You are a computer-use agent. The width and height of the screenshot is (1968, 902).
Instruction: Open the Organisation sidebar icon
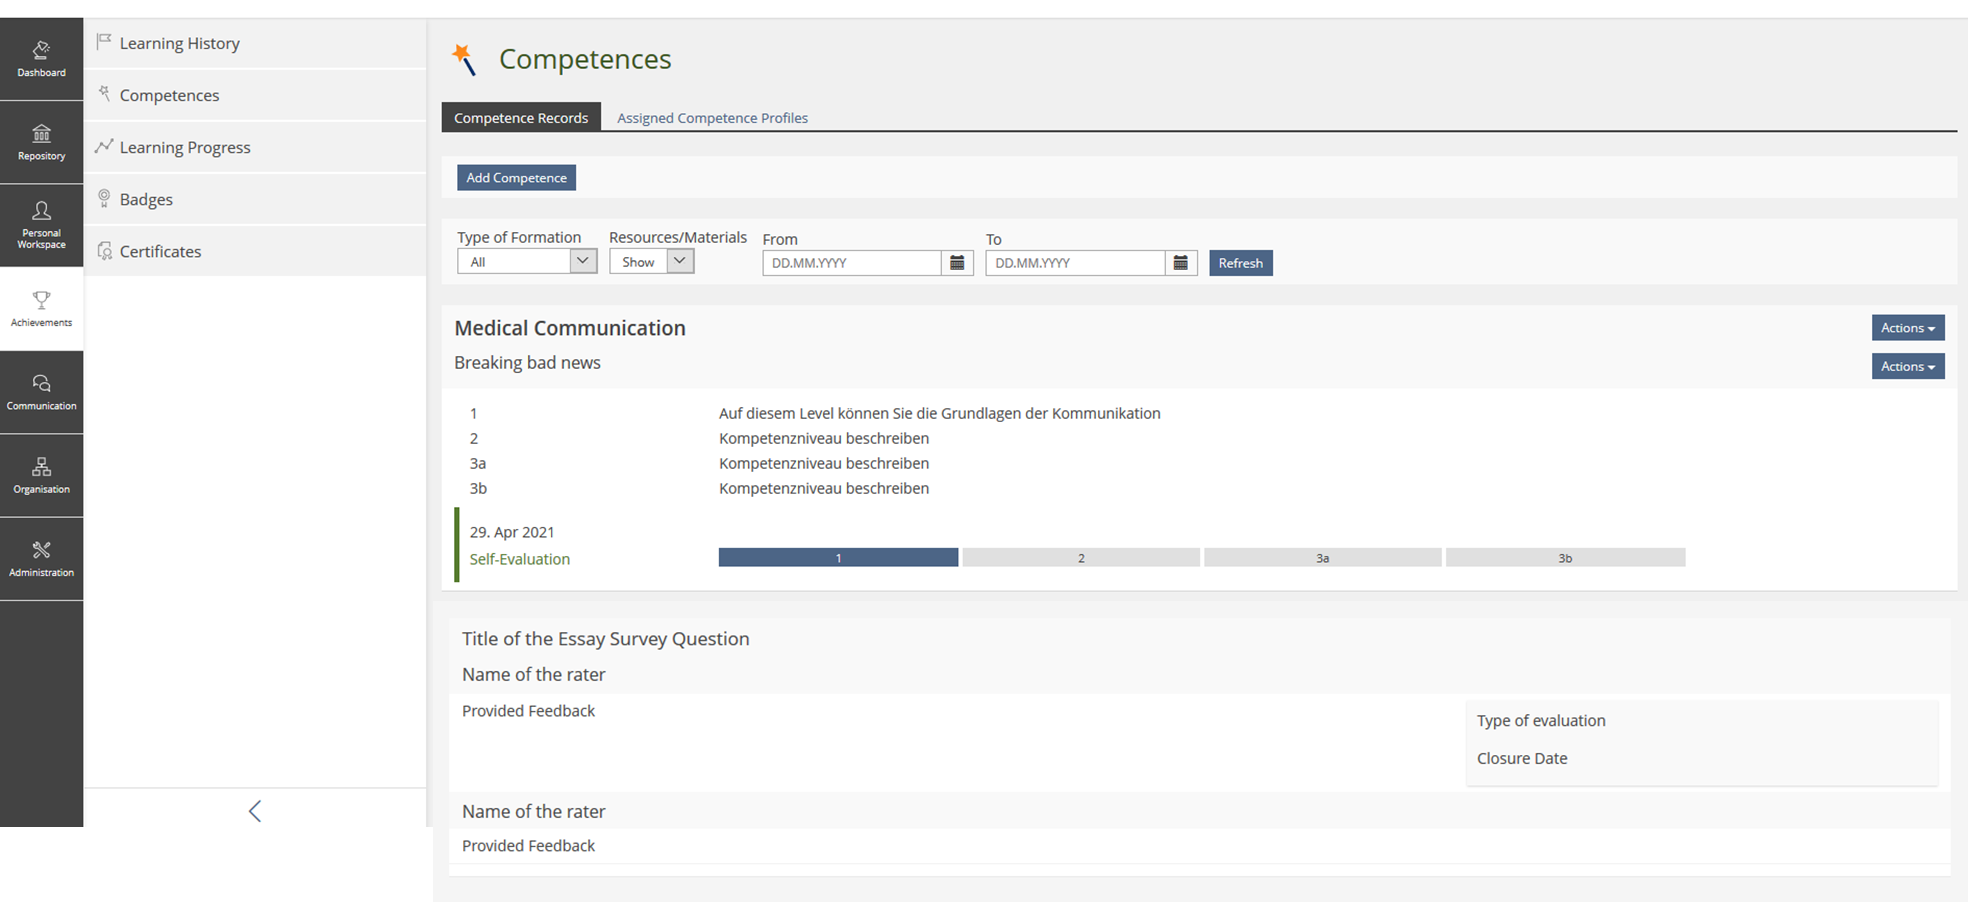click(41, 475)
